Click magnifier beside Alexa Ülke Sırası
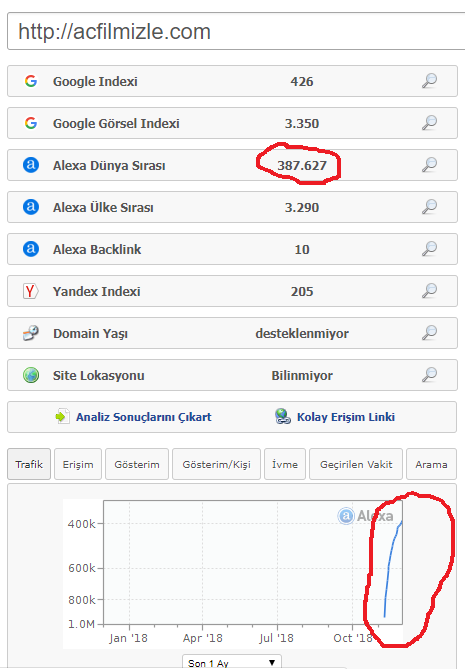 coord(430,207)
